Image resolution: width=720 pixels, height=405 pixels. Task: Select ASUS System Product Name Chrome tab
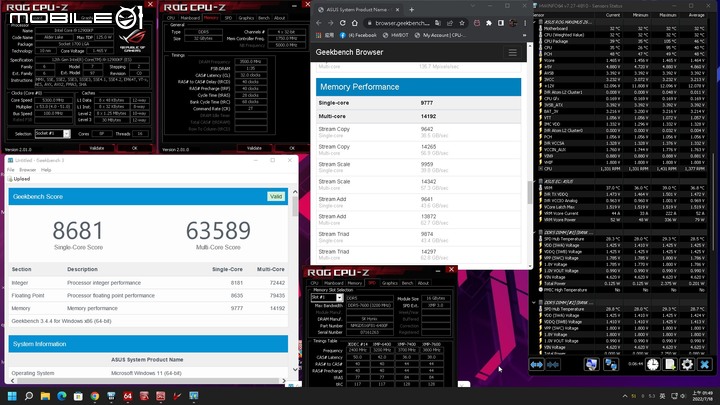coord(356,9)
